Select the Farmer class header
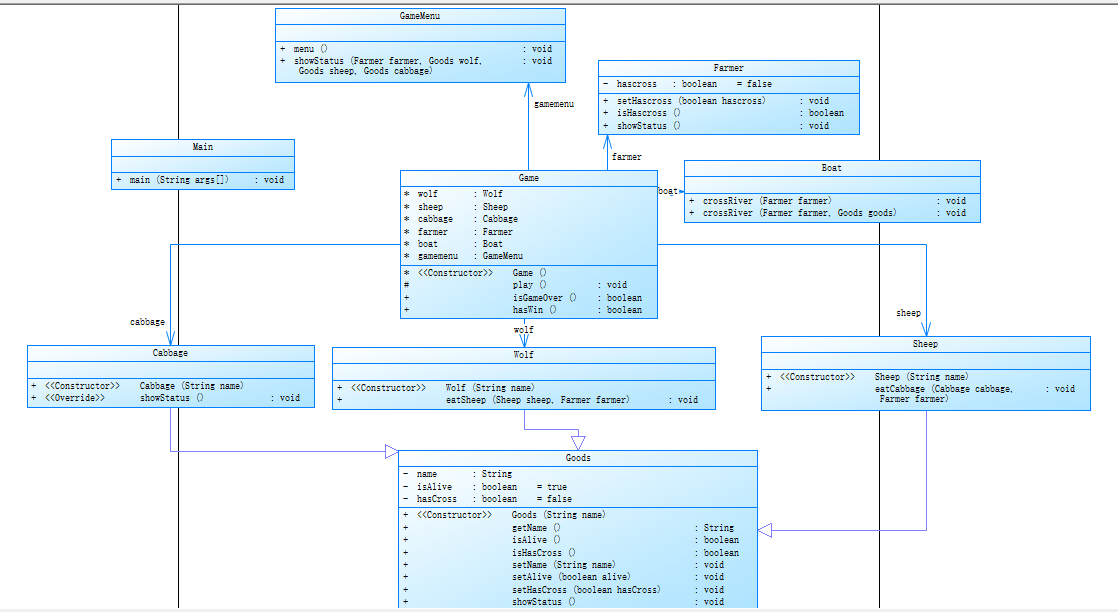This screenshot has height=612, width=1118. [728, 68]
